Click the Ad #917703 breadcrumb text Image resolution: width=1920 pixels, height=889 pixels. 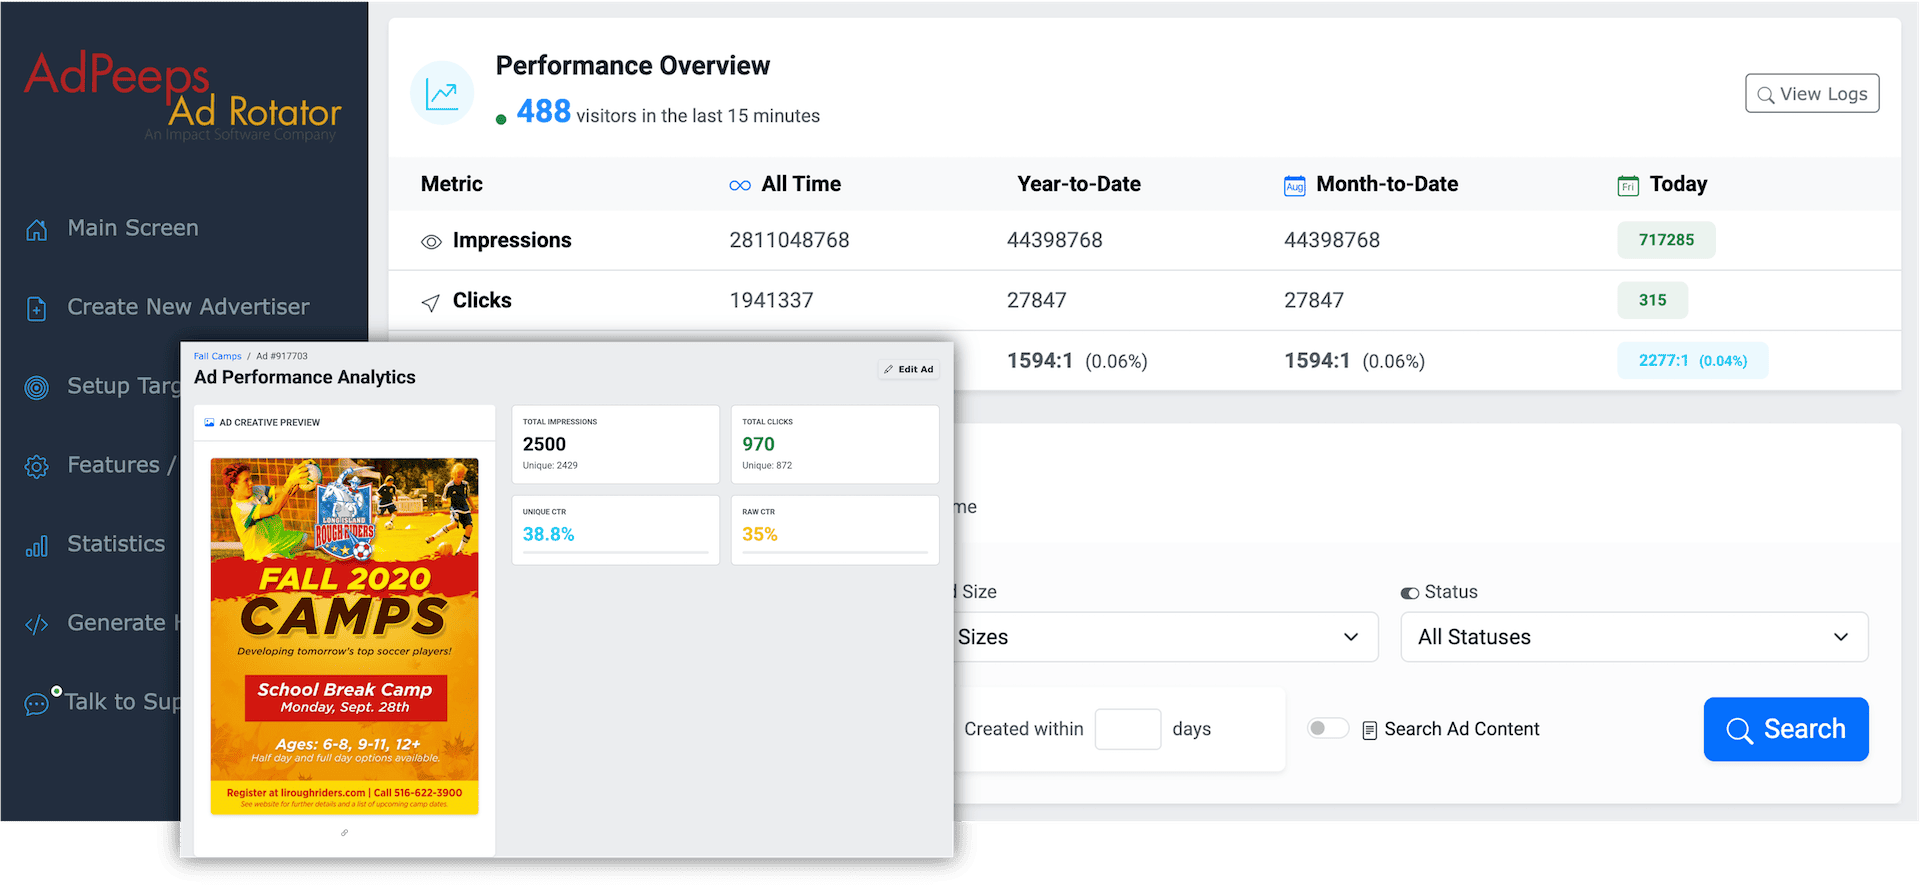(282, 356)
